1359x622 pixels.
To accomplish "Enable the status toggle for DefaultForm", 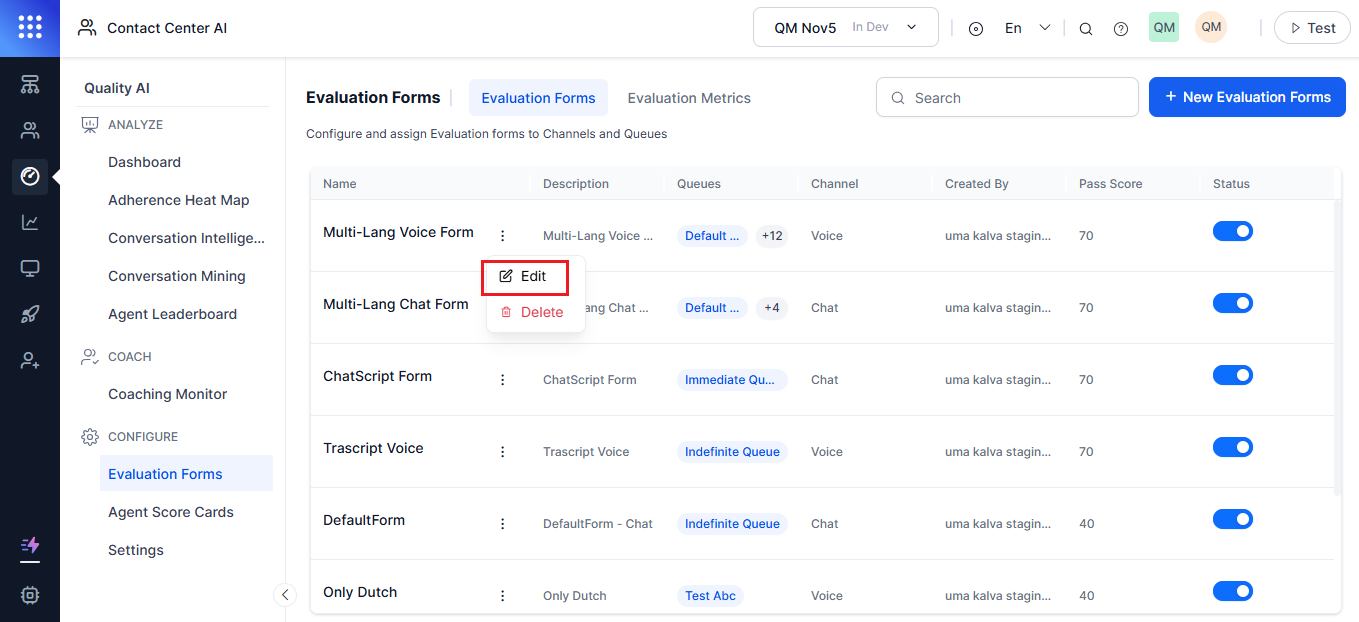I will [1233, 519].
